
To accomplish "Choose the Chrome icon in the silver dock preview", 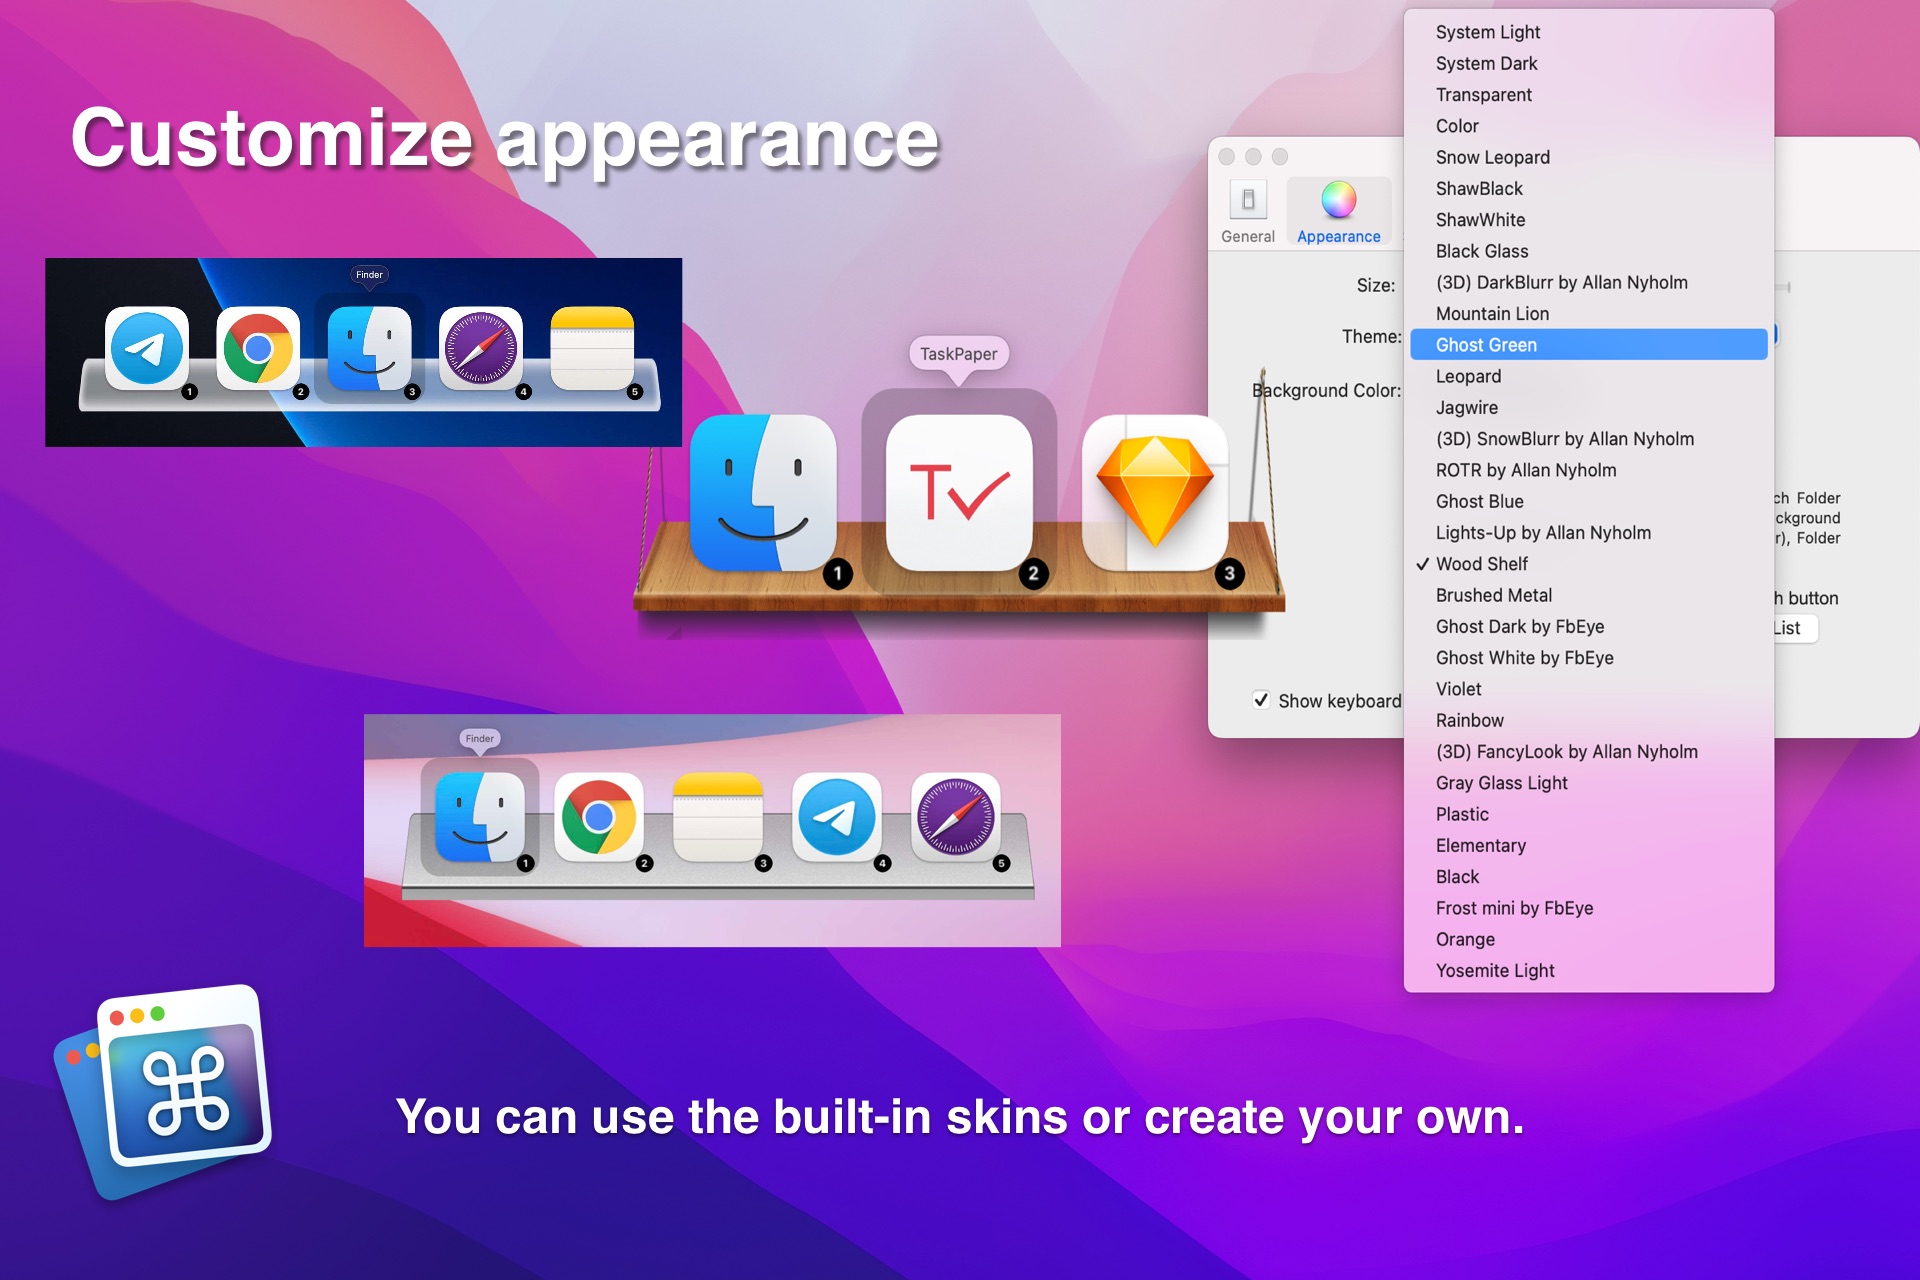I will coord(599,817).
